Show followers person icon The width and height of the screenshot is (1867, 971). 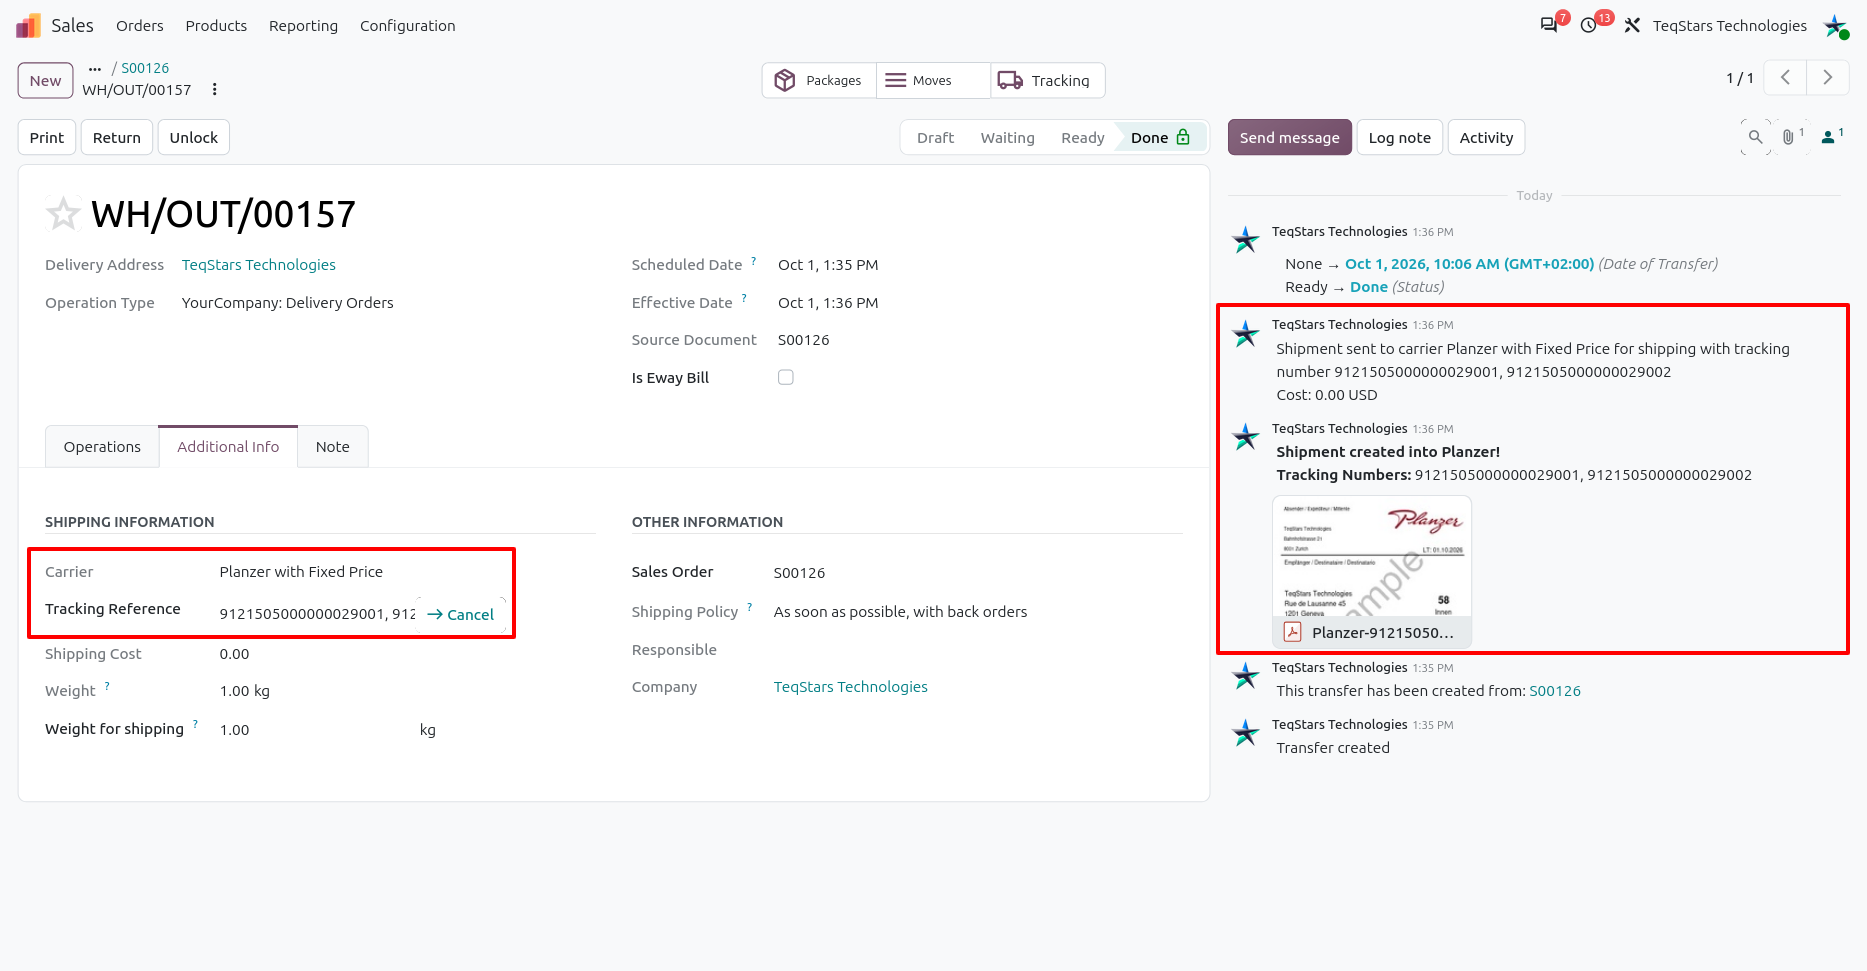(x=1832, y=137)
